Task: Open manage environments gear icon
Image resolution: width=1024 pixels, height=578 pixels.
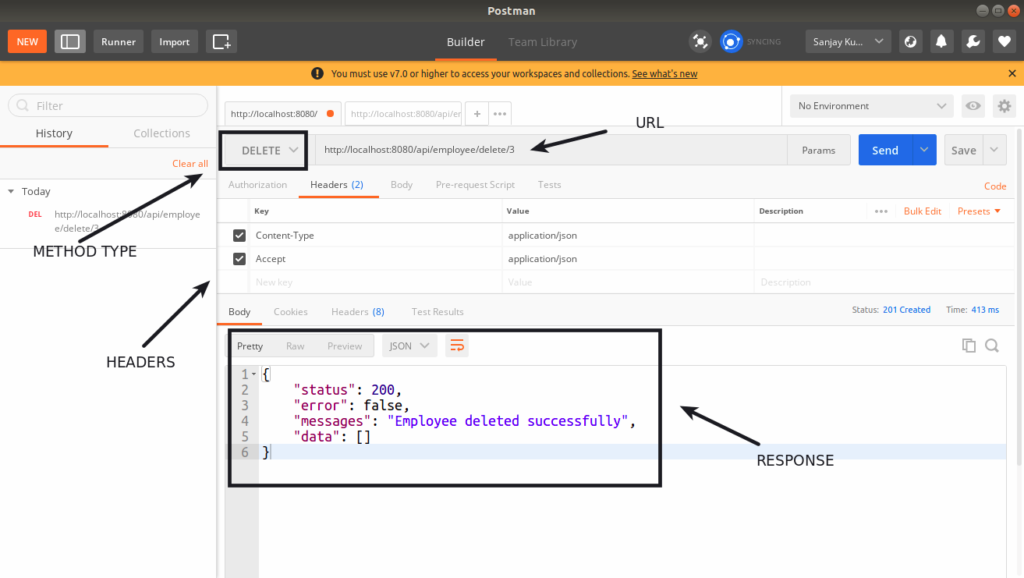Action: [x=1004, y=106]
